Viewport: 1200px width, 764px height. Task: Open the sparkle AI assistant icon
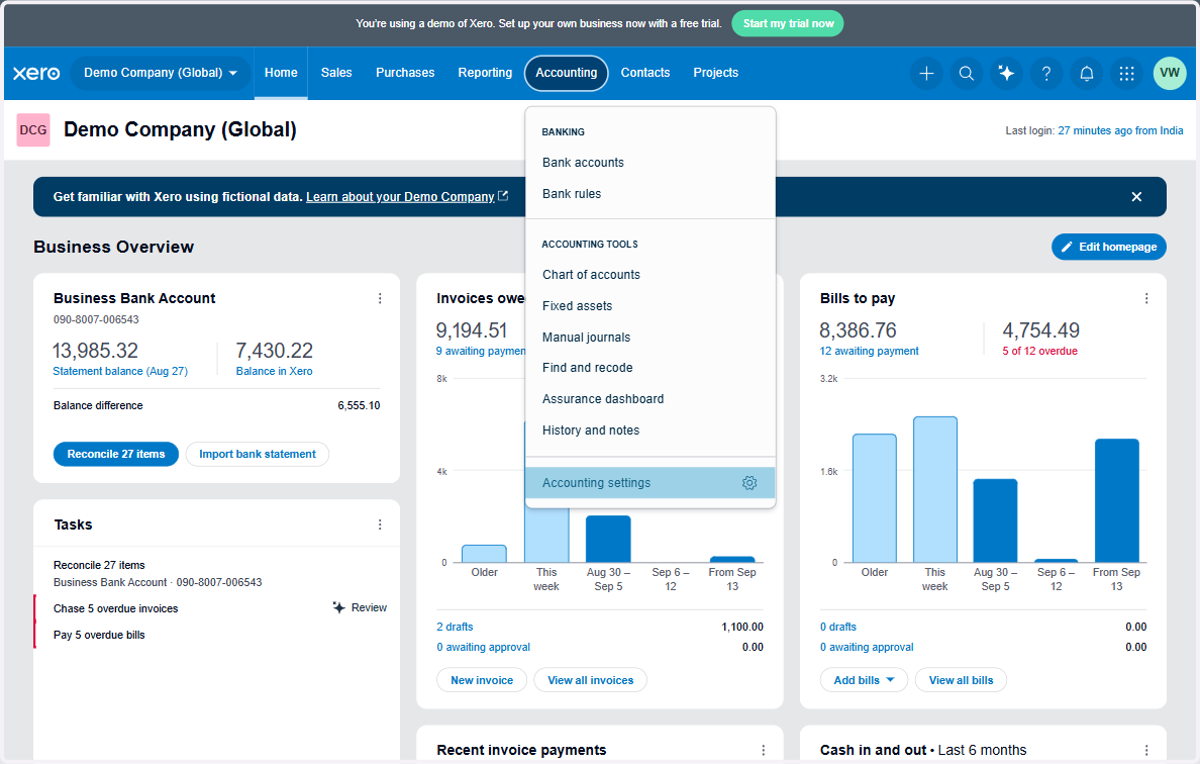pyautogui.click(x=1006, y=73)
